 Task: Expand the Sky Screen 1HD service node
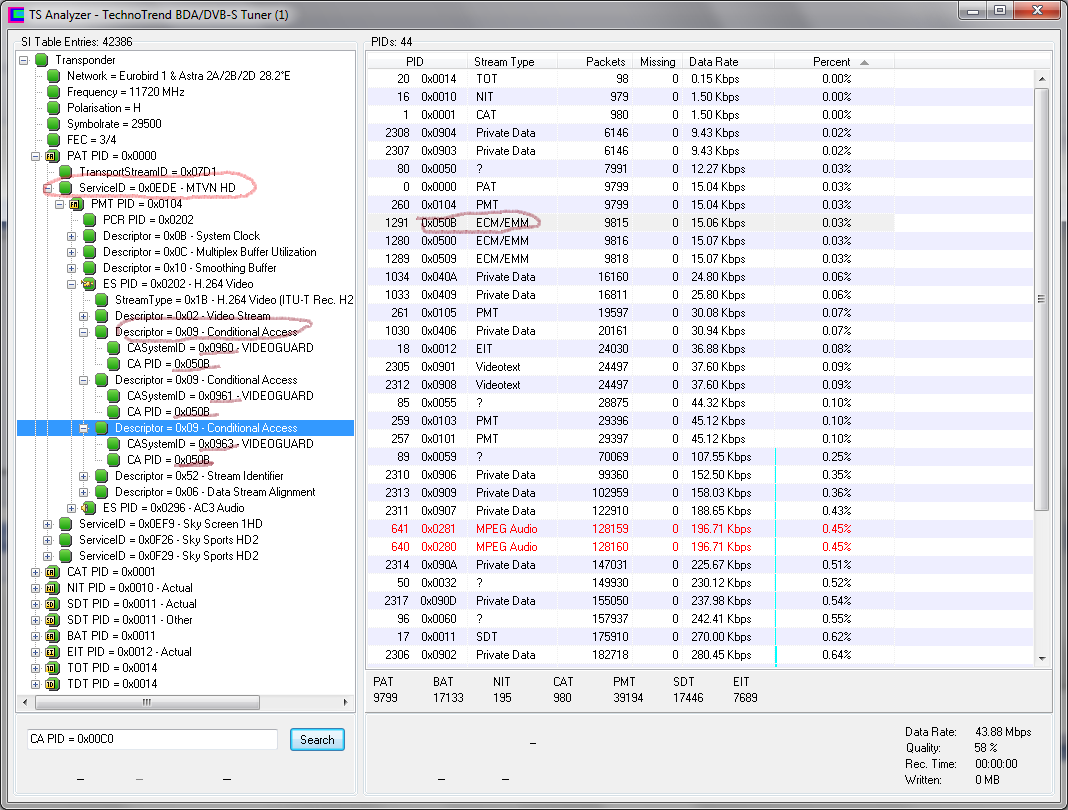point(48,524)
